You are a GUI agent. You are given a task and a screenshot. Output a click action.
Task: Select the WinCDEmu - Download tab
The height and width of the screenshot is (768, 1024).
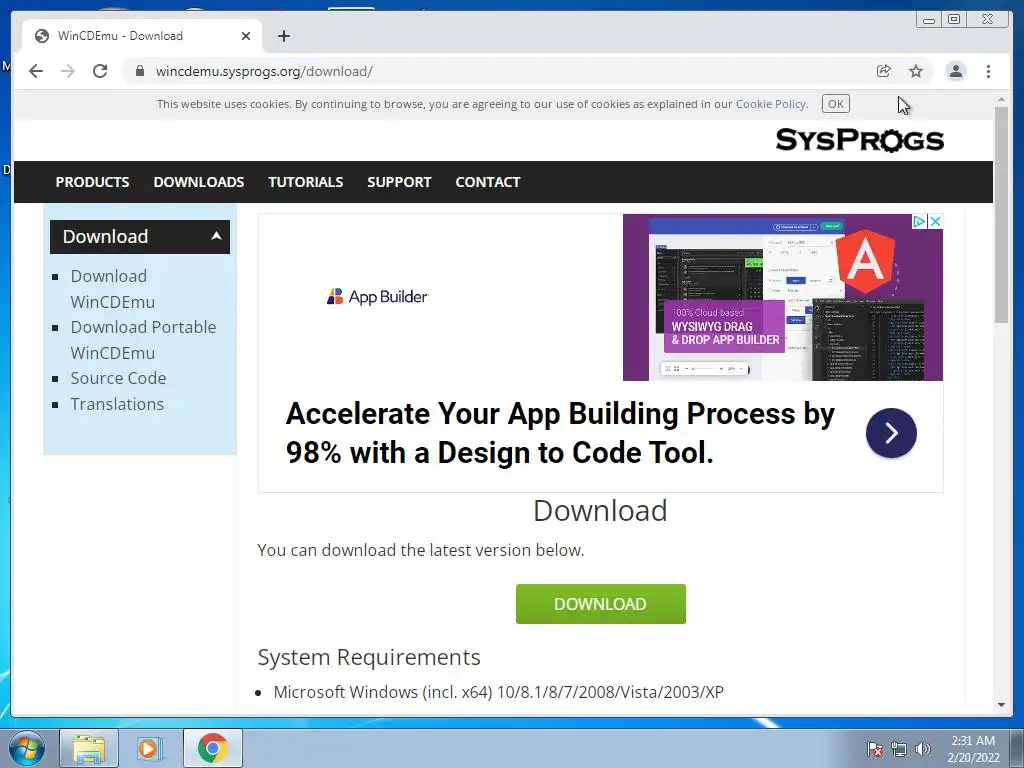[142, 36]
